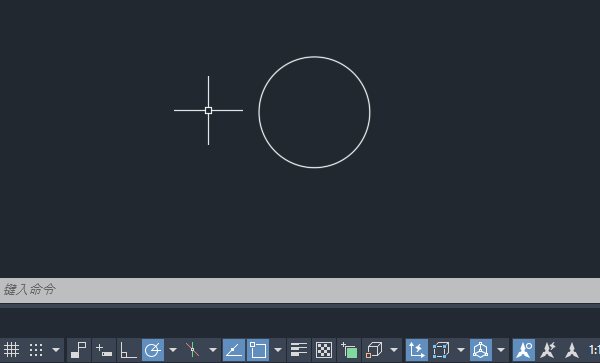Toggle snap mode dotted grid icon
This screenshot has height=363, width=600.
[36, 350]
